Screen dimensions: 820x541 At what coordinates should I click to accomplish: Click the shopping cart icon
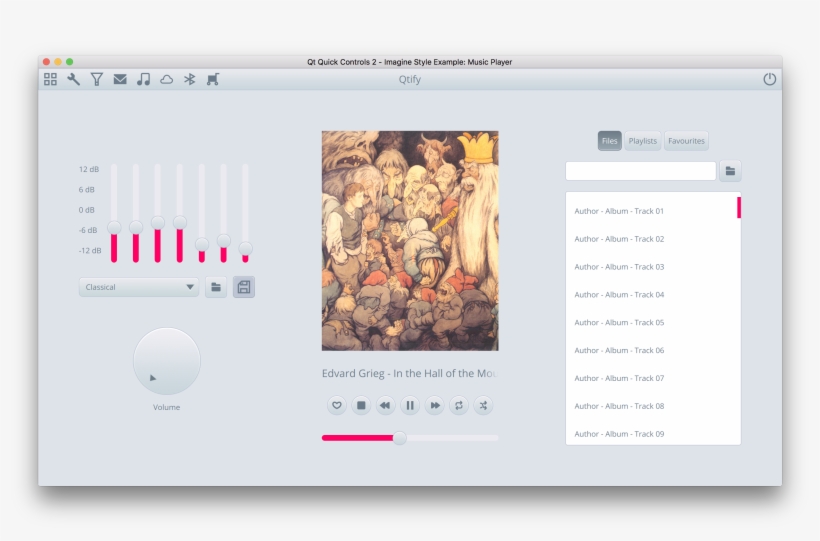coord(213,80)
